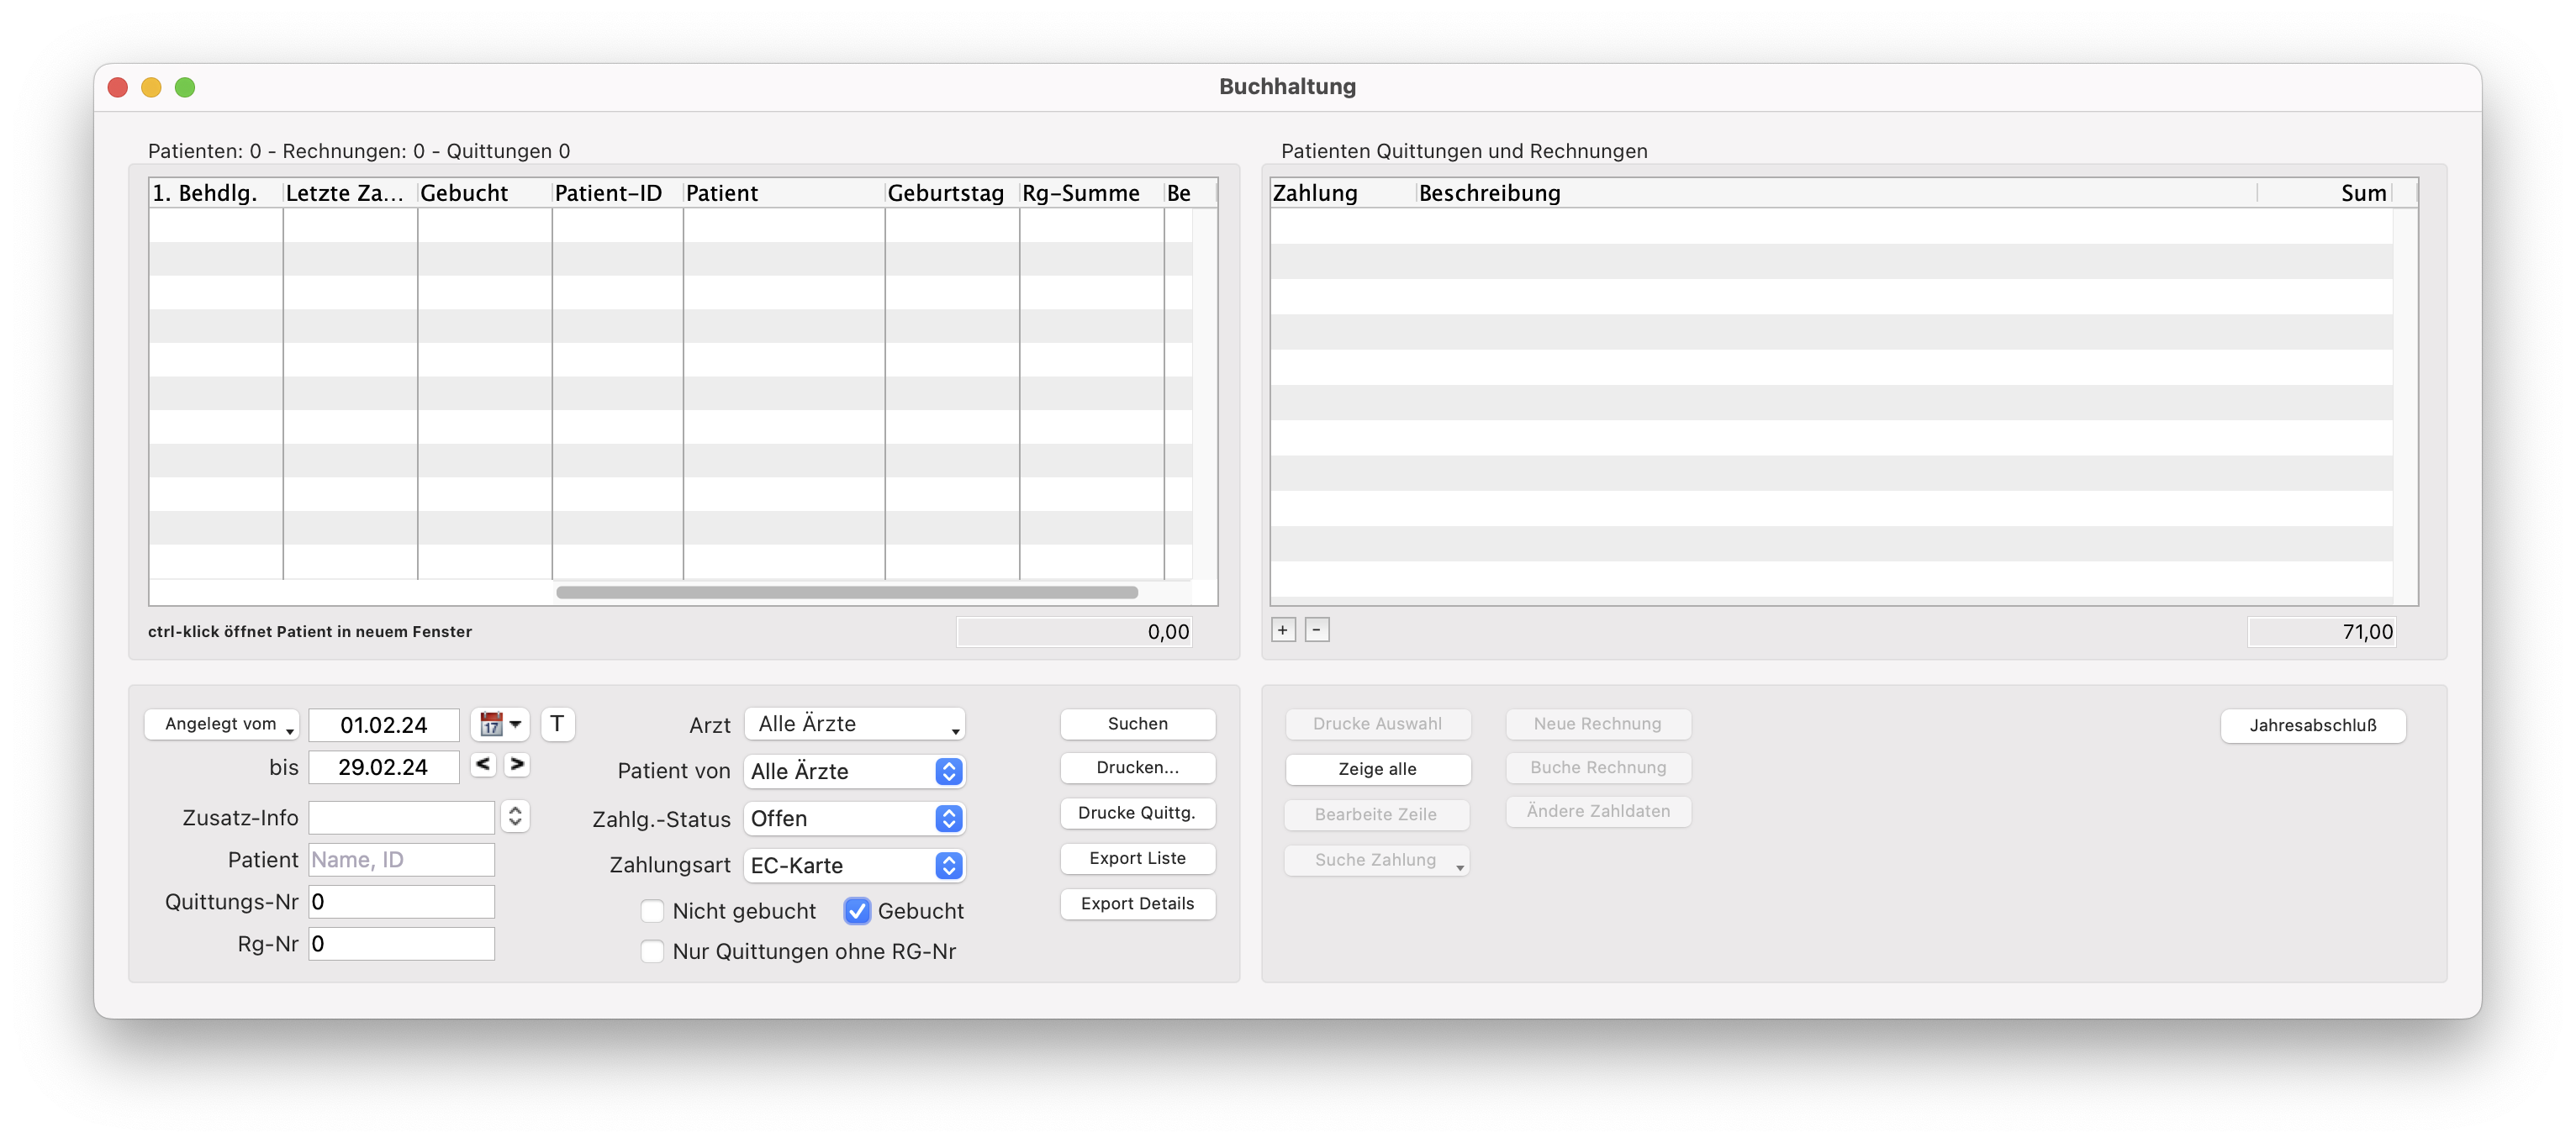Toggle Nur Quittungen ohne RG-Nr checkbox
This screenshot has width=2576, height=1143.
(x=652, y=951)
